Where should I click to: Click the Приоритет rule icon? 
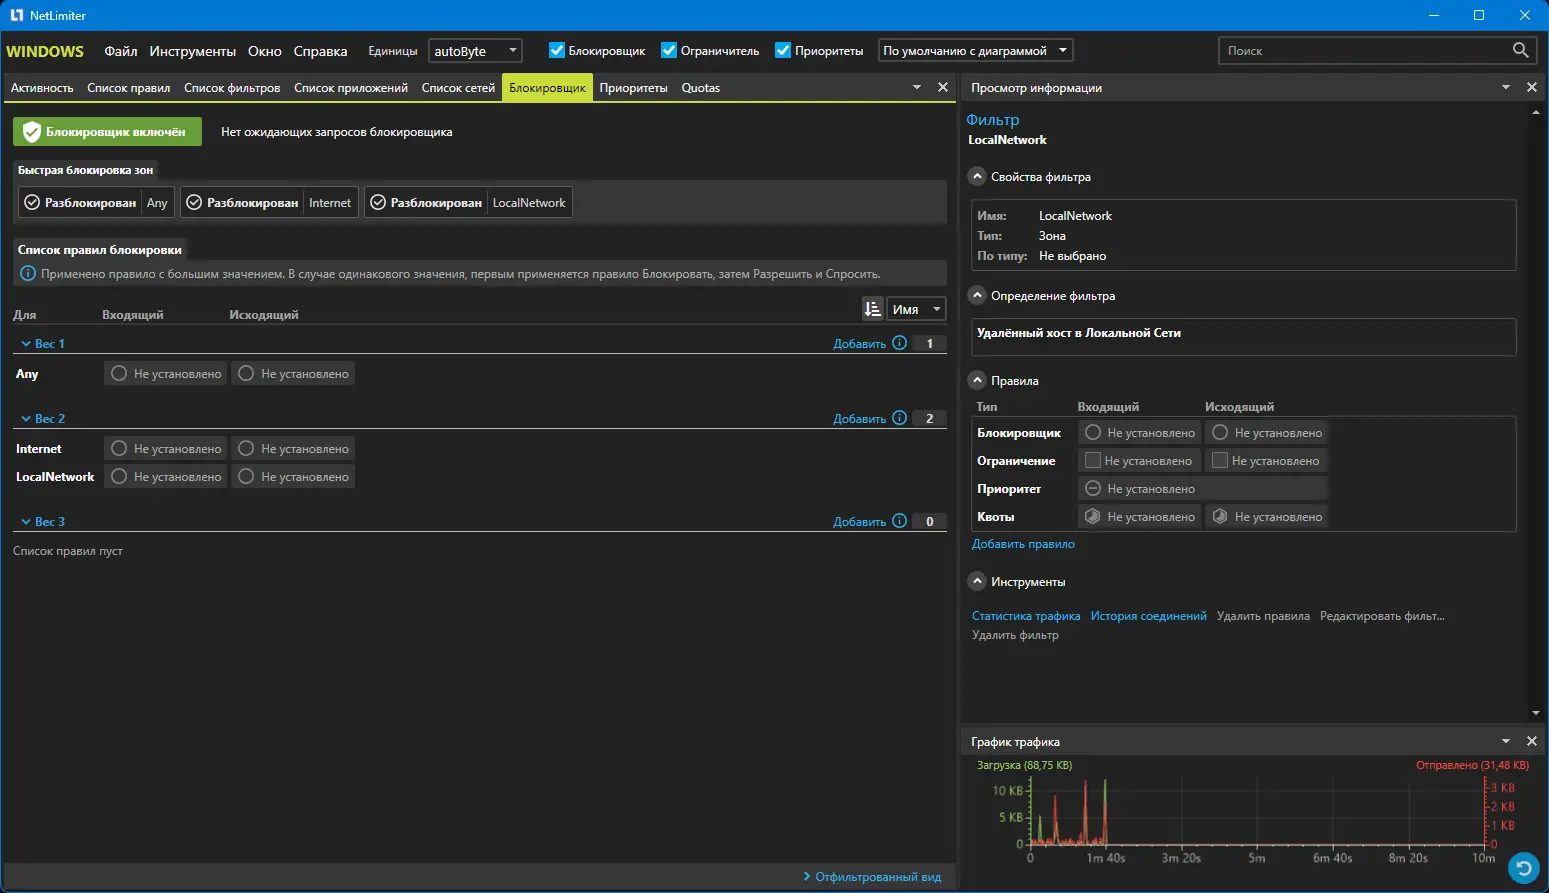[x=1093, y=489]
